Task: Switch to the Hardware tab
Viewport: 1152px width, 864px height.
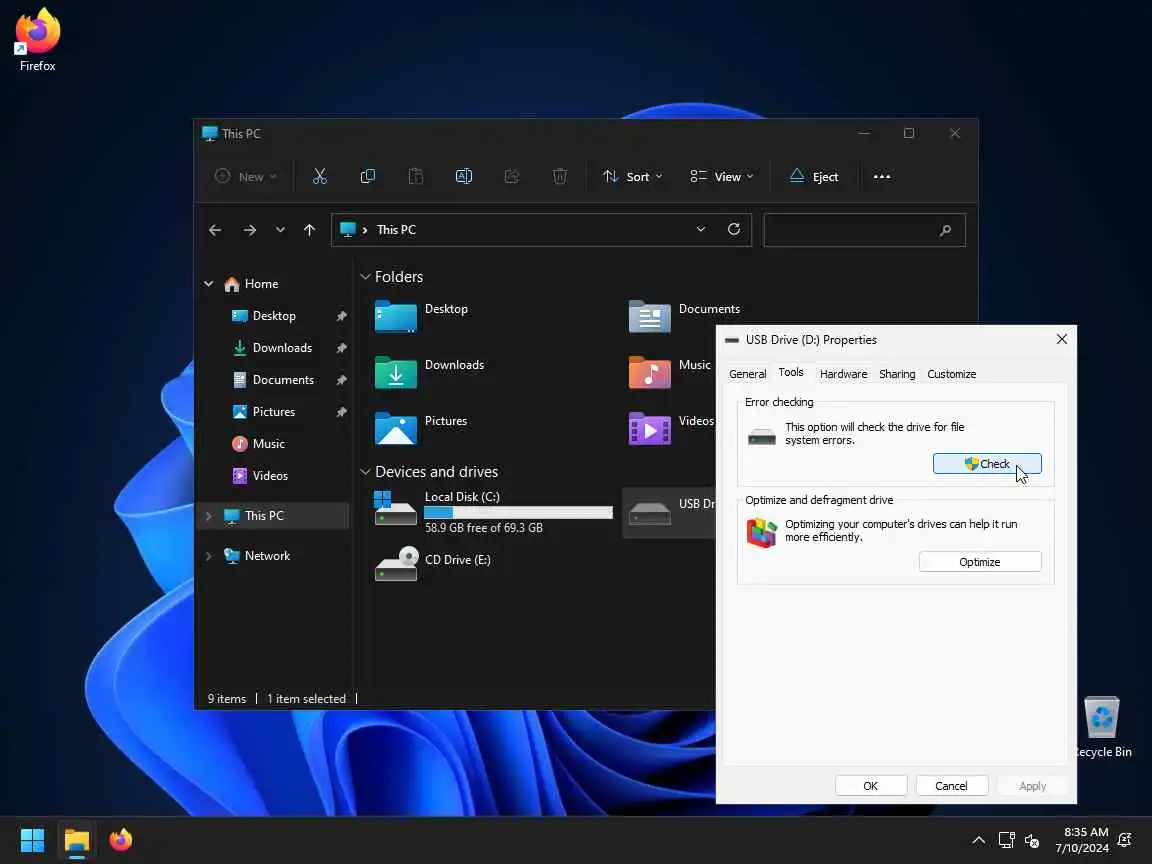Action: click(x=843, y=374)
